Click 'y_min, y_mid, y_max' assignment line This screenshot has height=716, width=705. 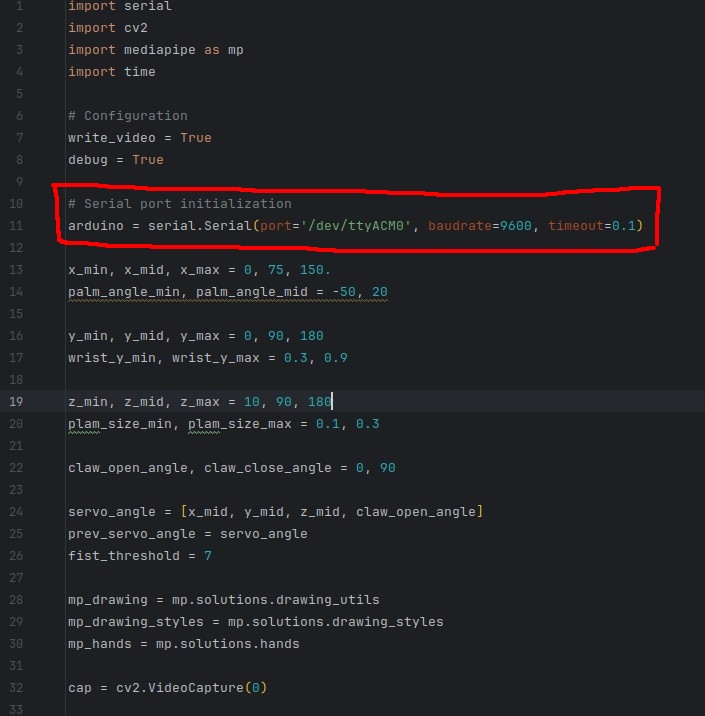coord(196,336)
